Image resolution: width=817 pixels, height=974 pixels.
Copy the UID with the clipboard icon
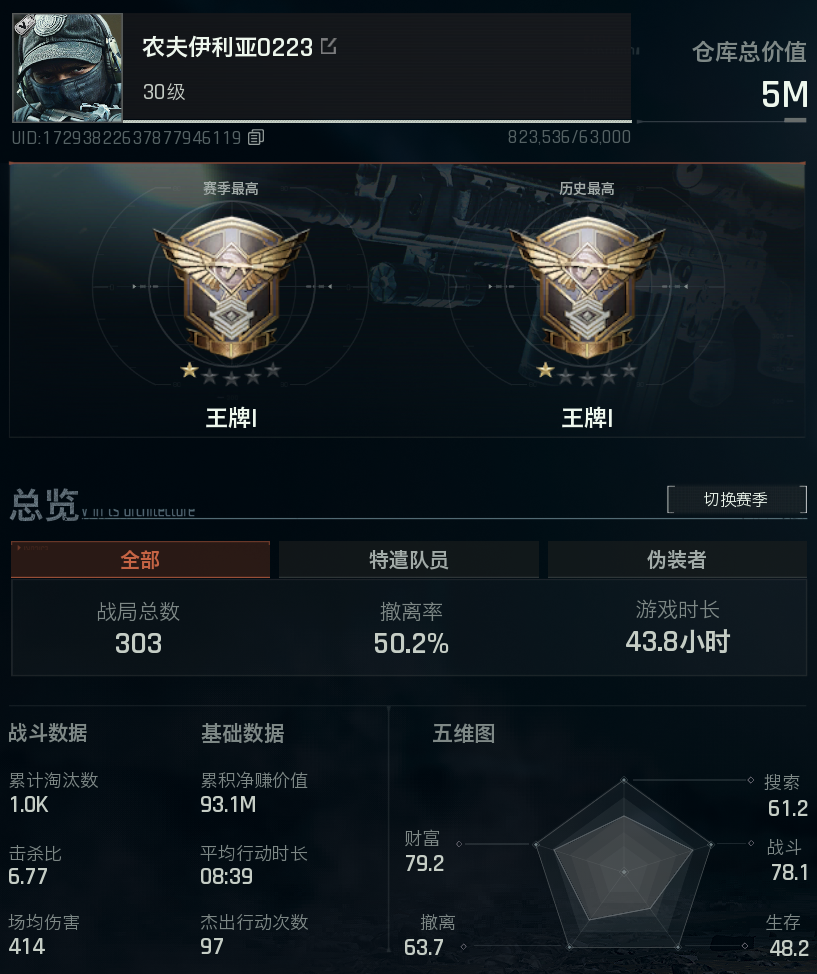click(256, 137)
